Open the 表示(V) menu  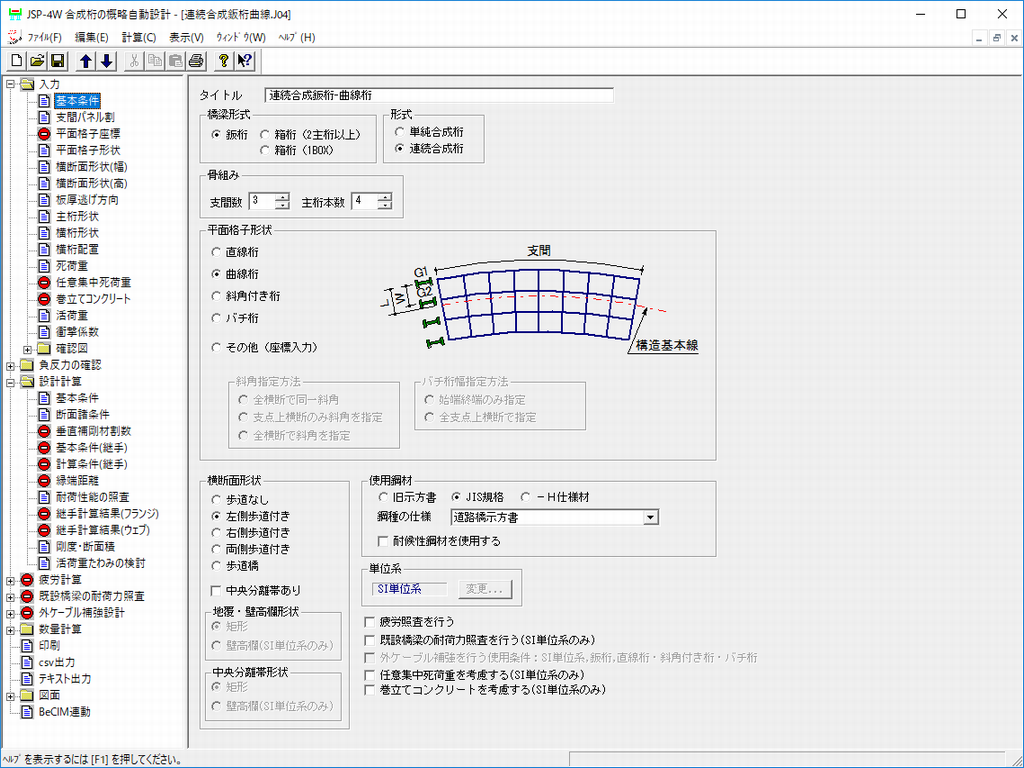(x=186, y=37)
